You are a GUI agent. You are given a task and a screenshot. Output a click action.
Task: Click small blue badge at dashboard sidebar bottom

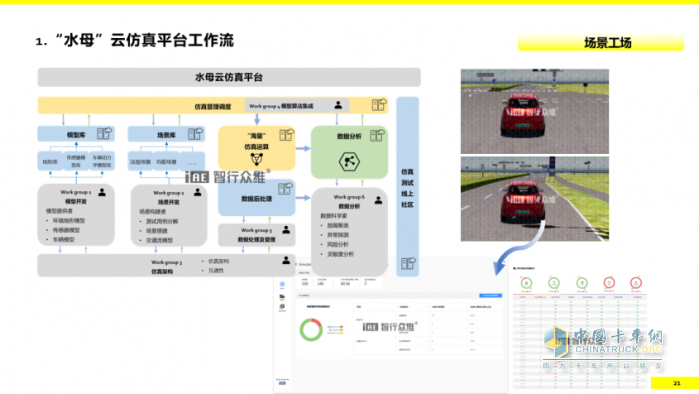(x=282, y=383)
